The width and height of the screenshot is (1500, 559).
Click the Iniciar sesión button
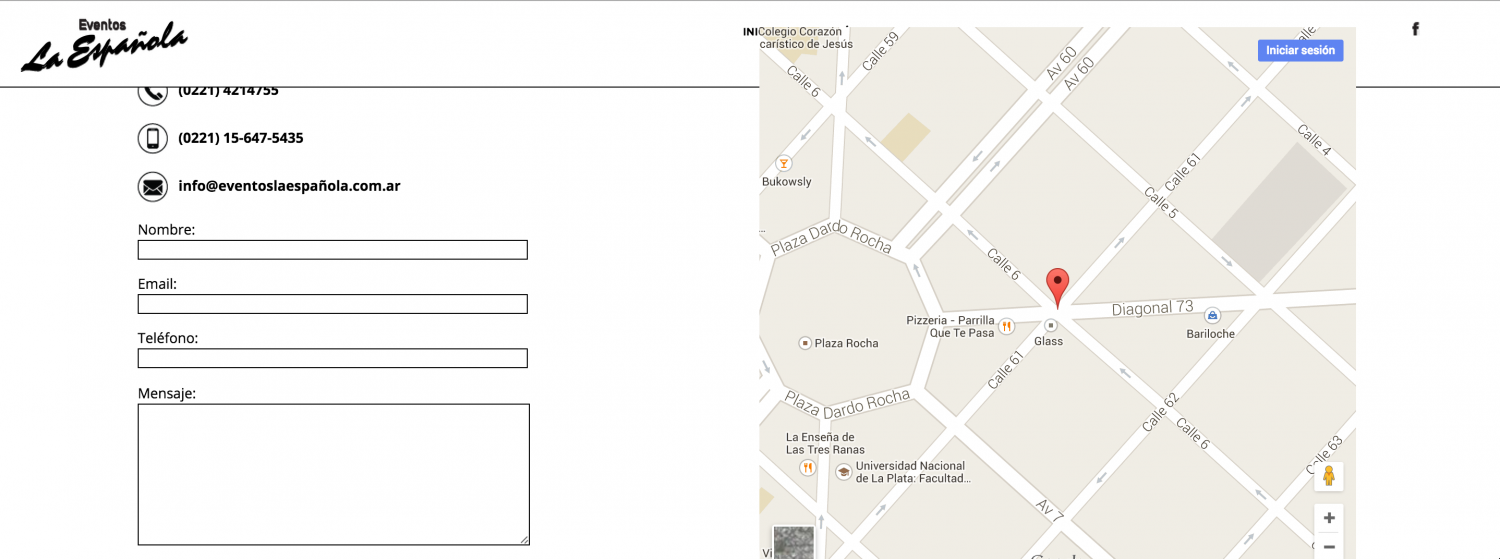pyautogui.click(x=1300, y=50)
